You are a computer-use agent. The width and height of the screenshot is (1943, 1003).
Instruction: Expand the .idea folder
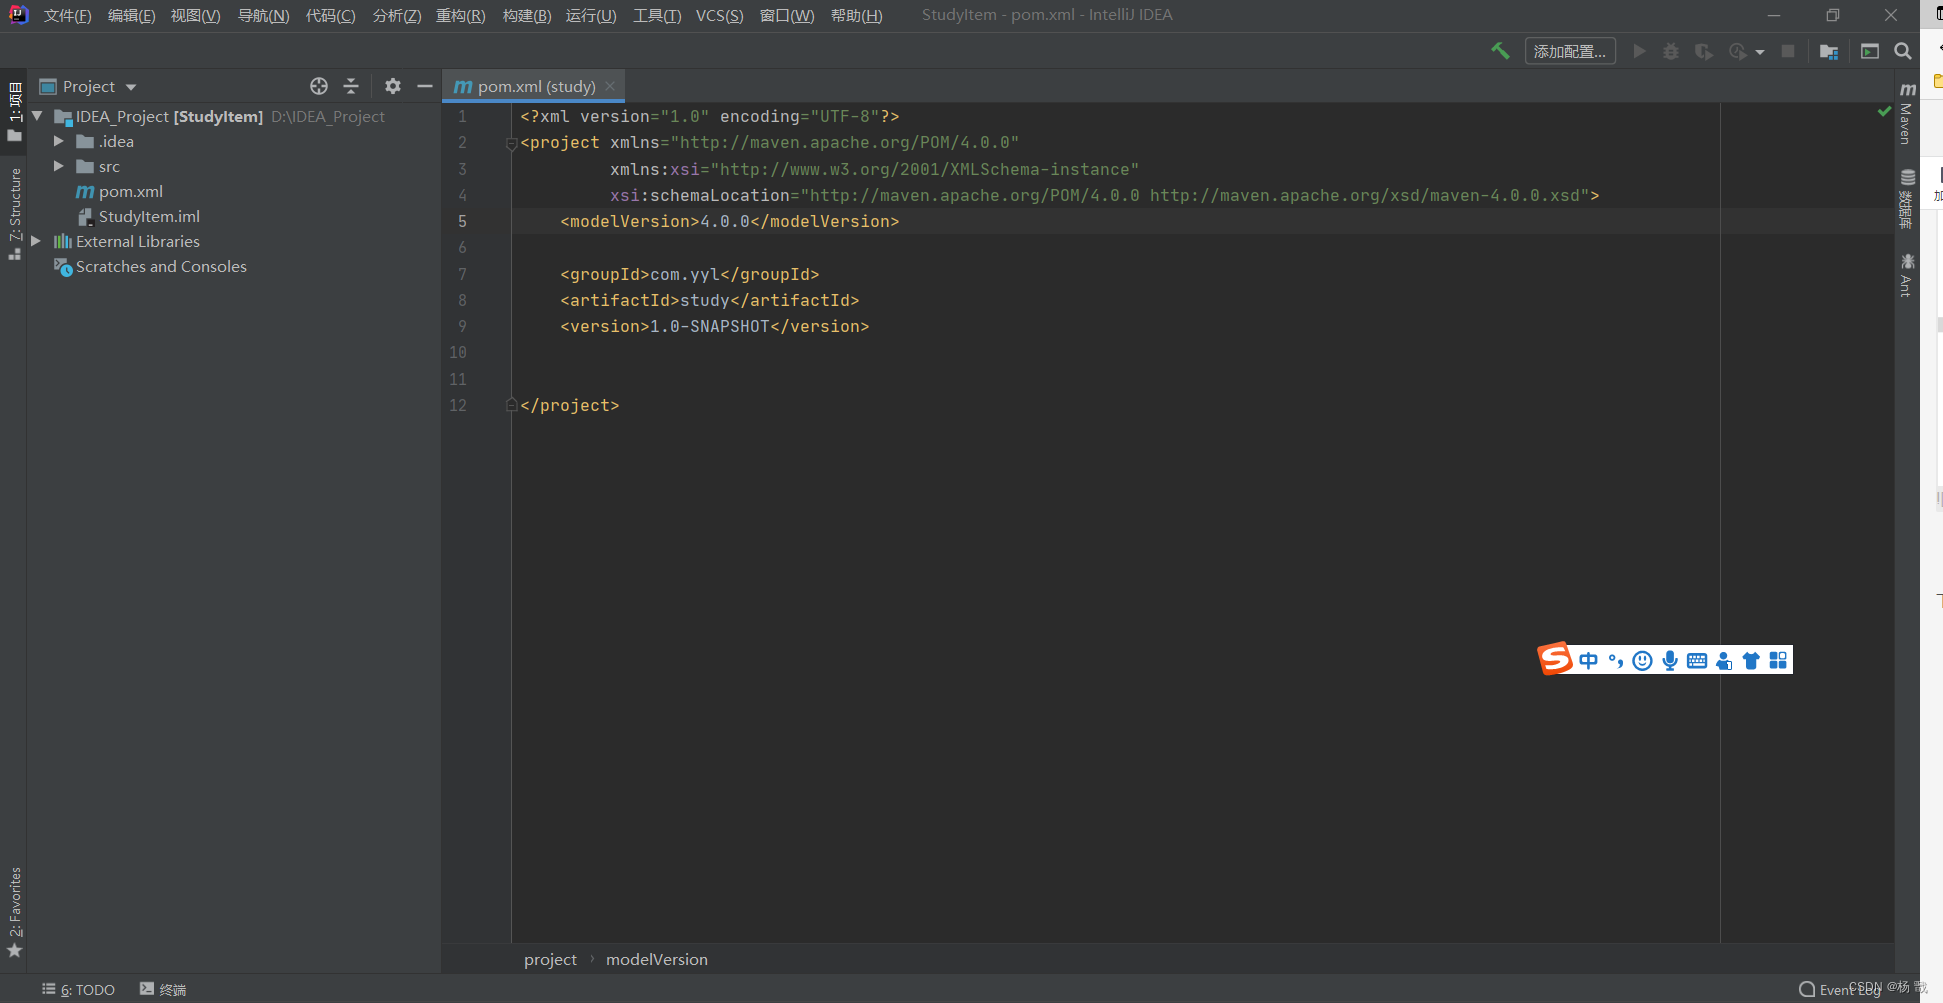click(x=59, y=141)
